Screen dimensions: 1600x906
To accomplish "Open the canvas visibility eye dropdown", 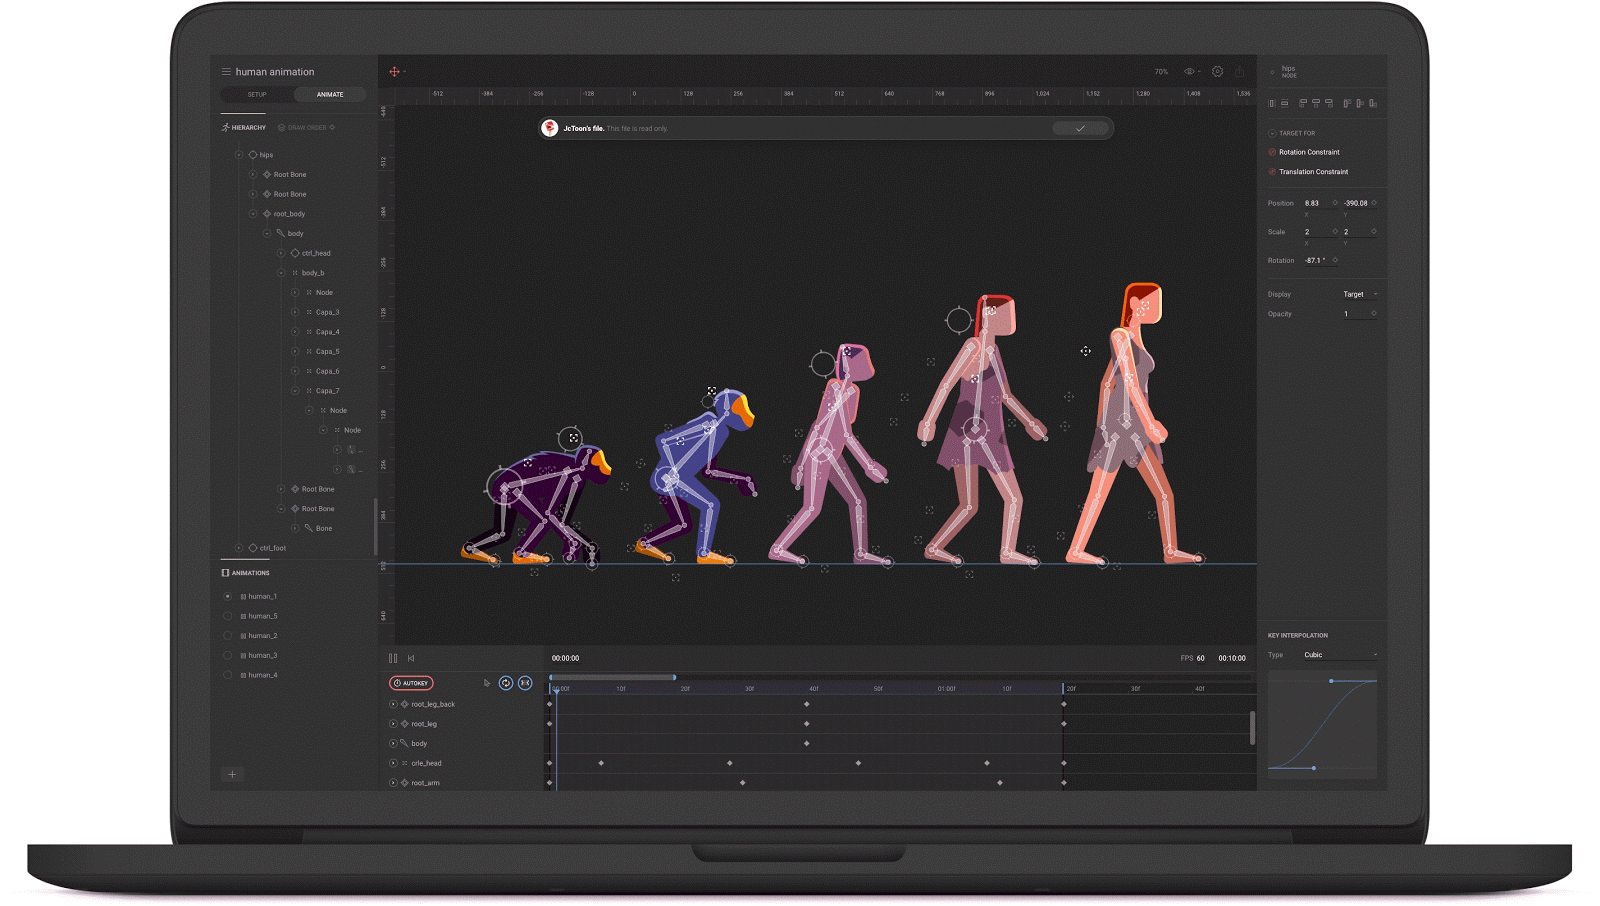I will (1192, 72).
